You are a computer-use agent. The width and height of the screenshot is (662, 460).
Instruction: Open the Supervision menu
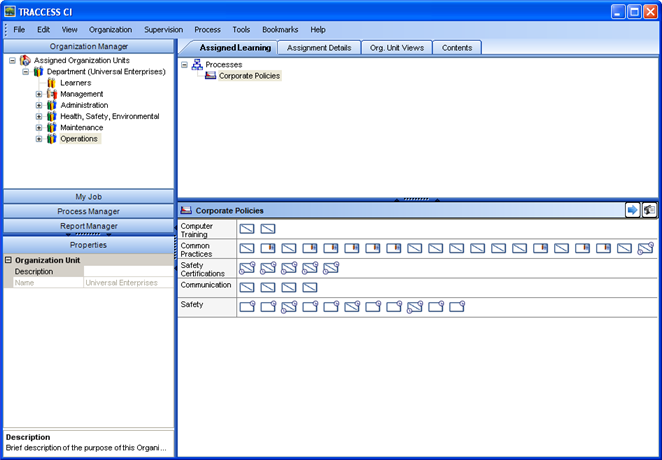[163, 30]
